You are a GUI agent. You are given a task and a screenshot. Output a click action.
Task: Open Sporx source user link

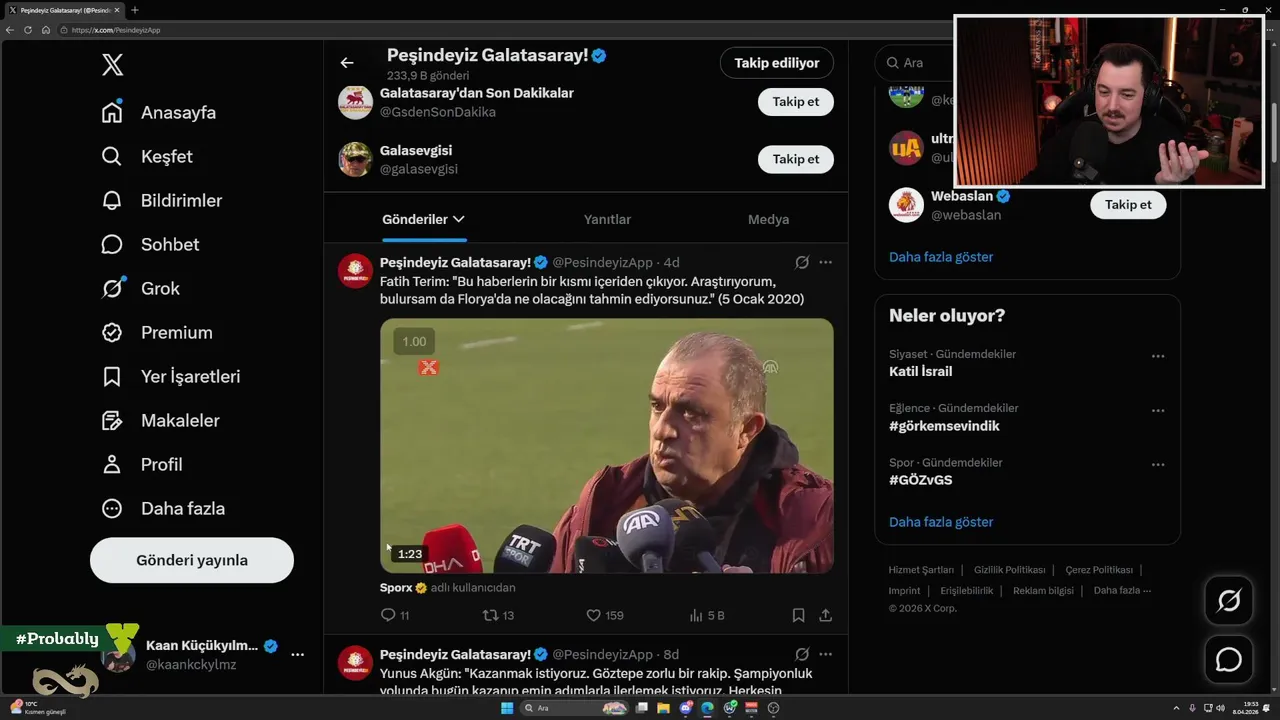(396, 588)
